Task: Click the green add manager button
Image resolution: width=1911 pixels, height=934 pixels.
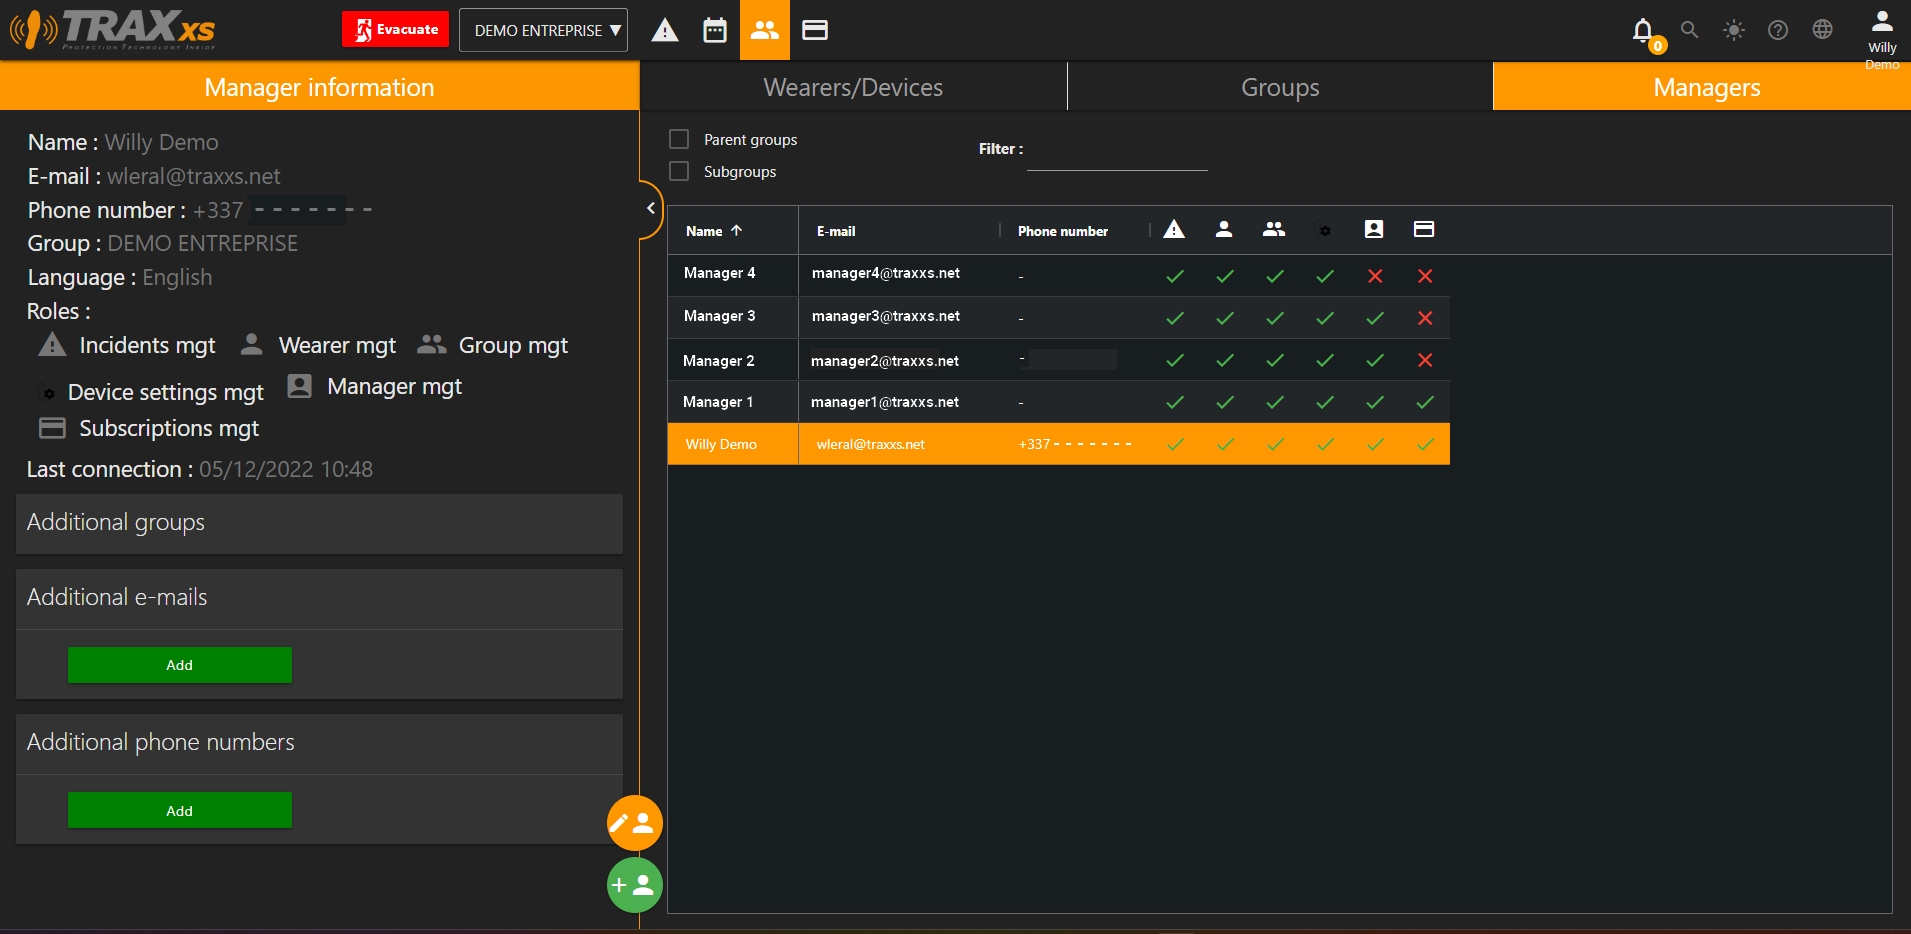Action: pyautogui.click(x=635, y=885)
